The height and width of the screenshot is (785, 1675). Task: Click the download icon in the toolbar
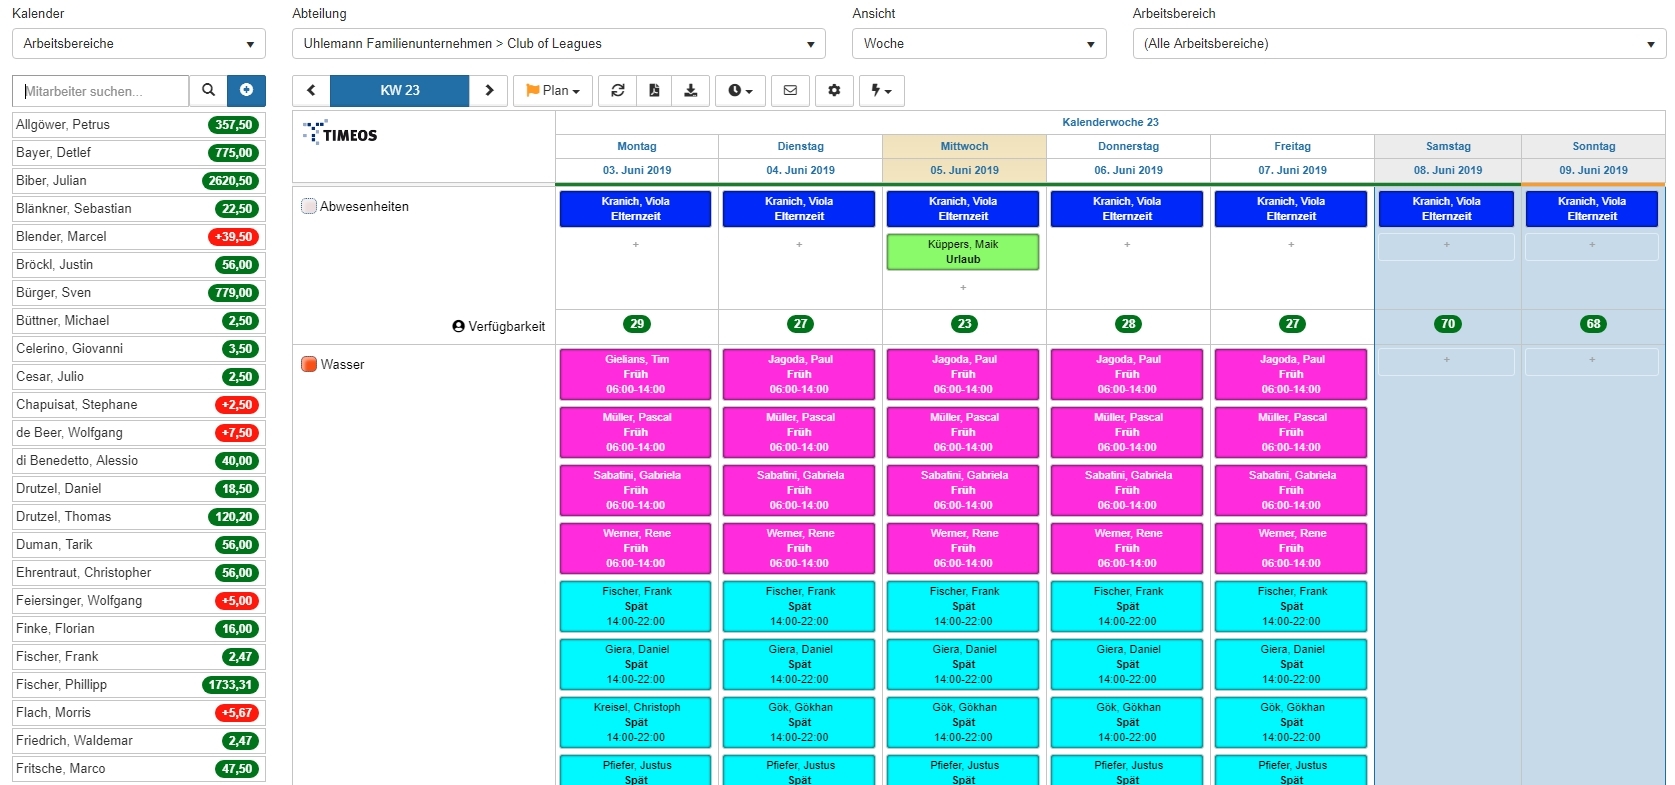690,90
